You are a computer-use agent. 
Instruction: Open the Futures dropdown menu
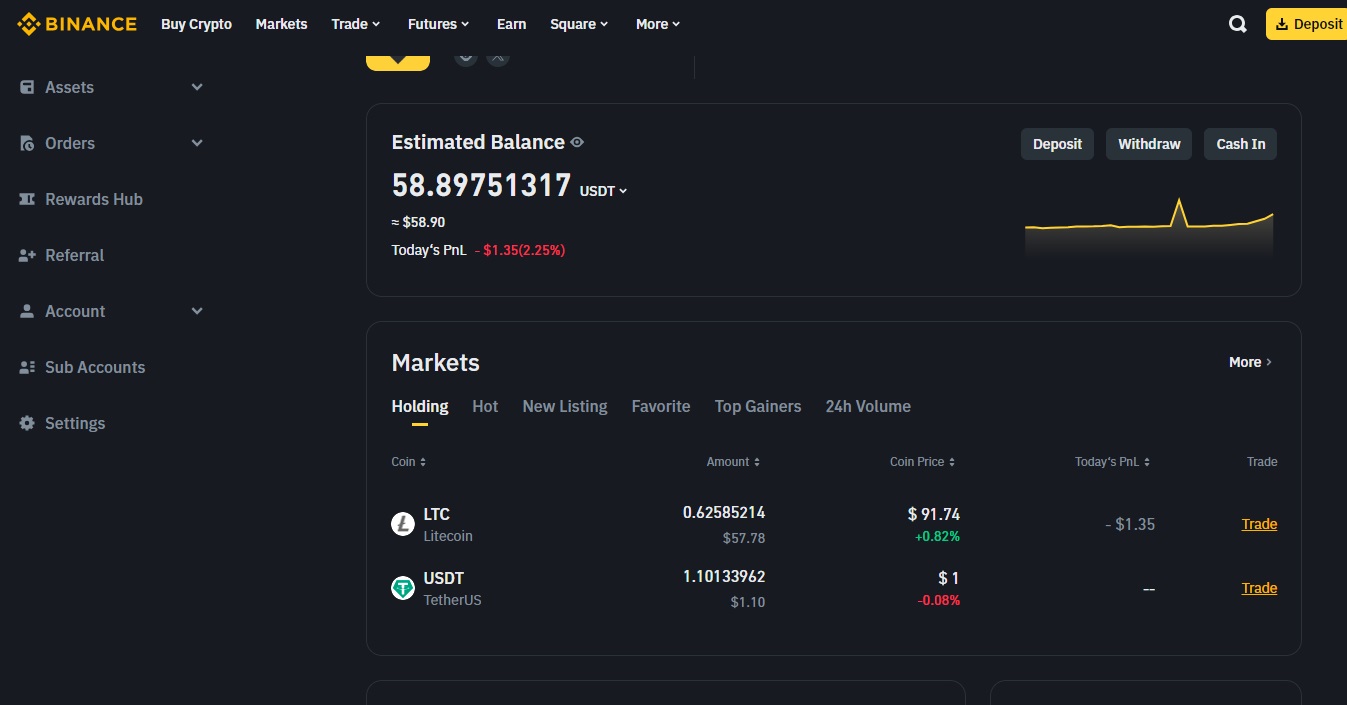(438, 24)
